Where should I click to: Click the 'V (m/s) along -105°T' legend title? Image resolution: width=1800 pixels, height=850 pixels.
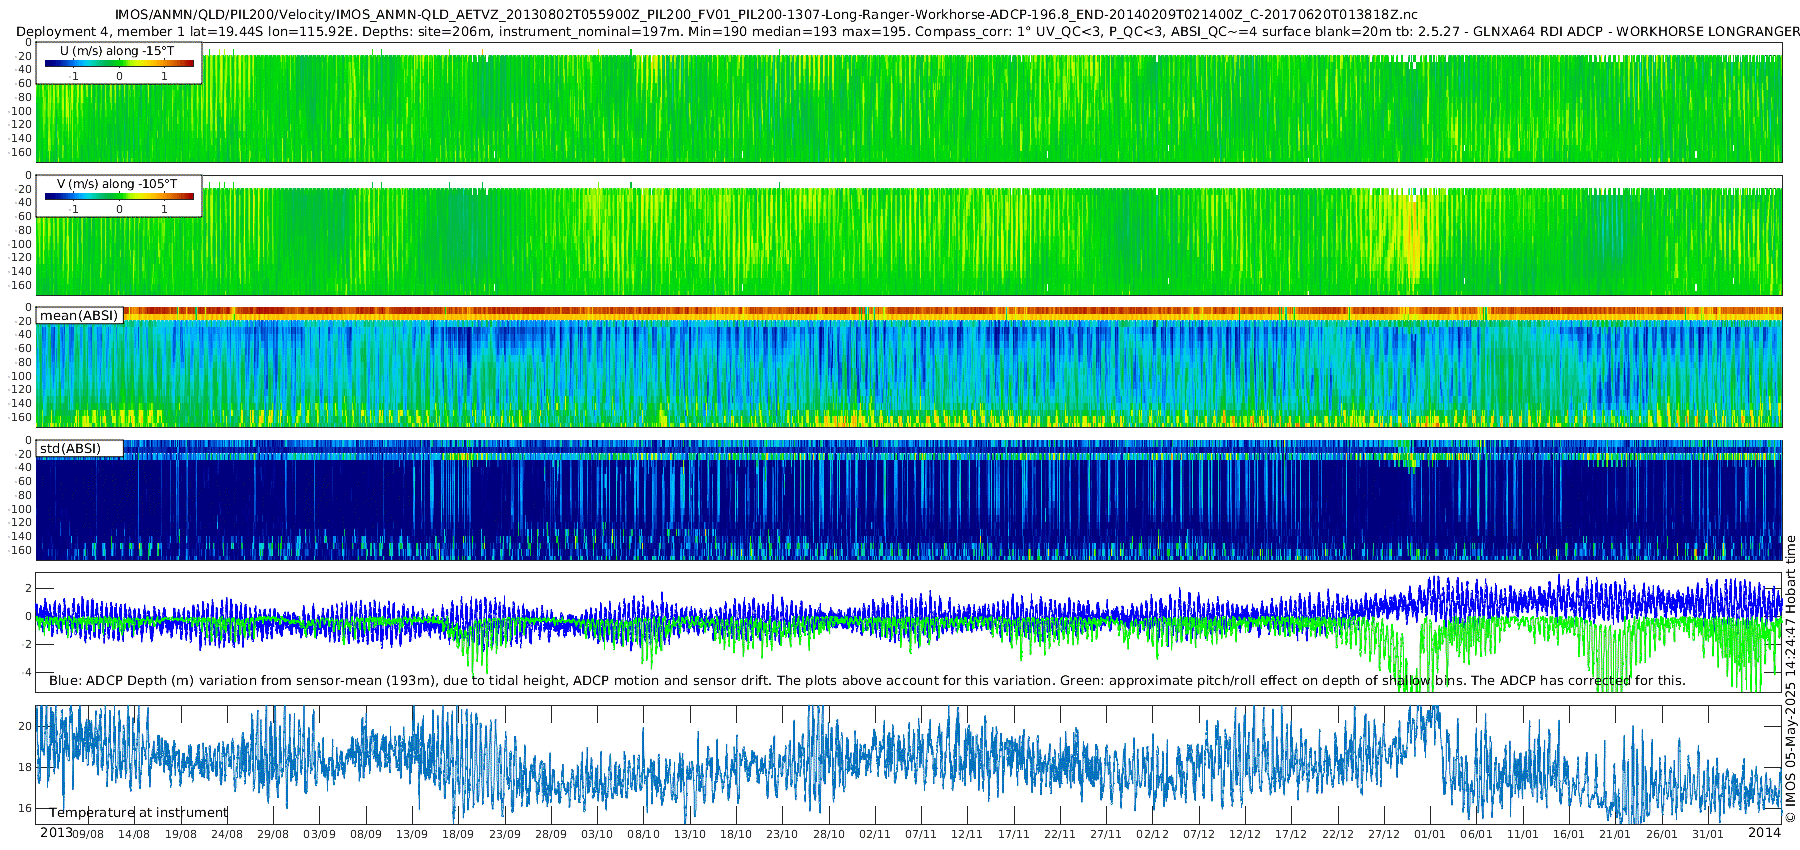click(117, 184)
